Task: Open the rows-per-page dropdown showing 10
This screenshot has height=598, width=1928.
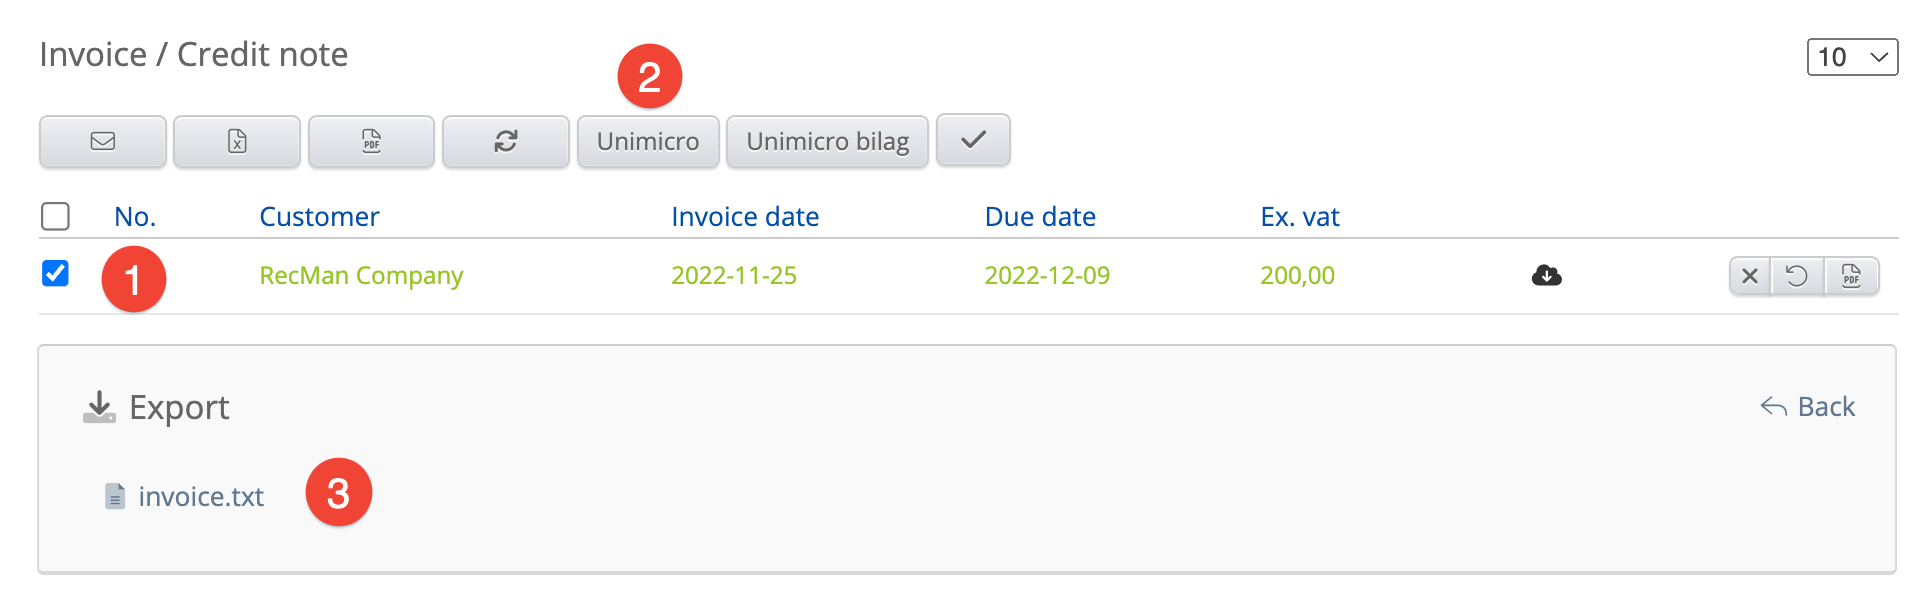Action: point(1852,57)
